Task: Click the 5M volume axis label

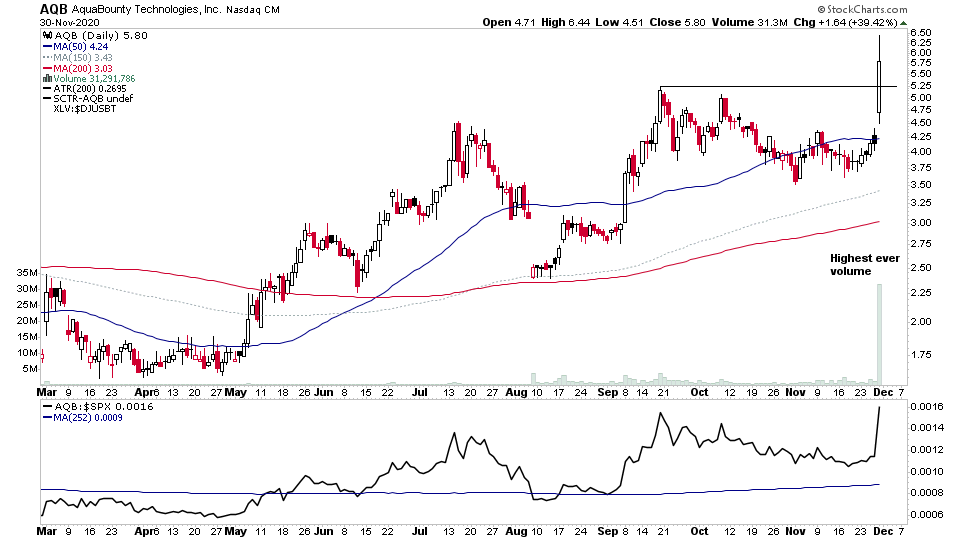Action: click(x=30, y=369)
